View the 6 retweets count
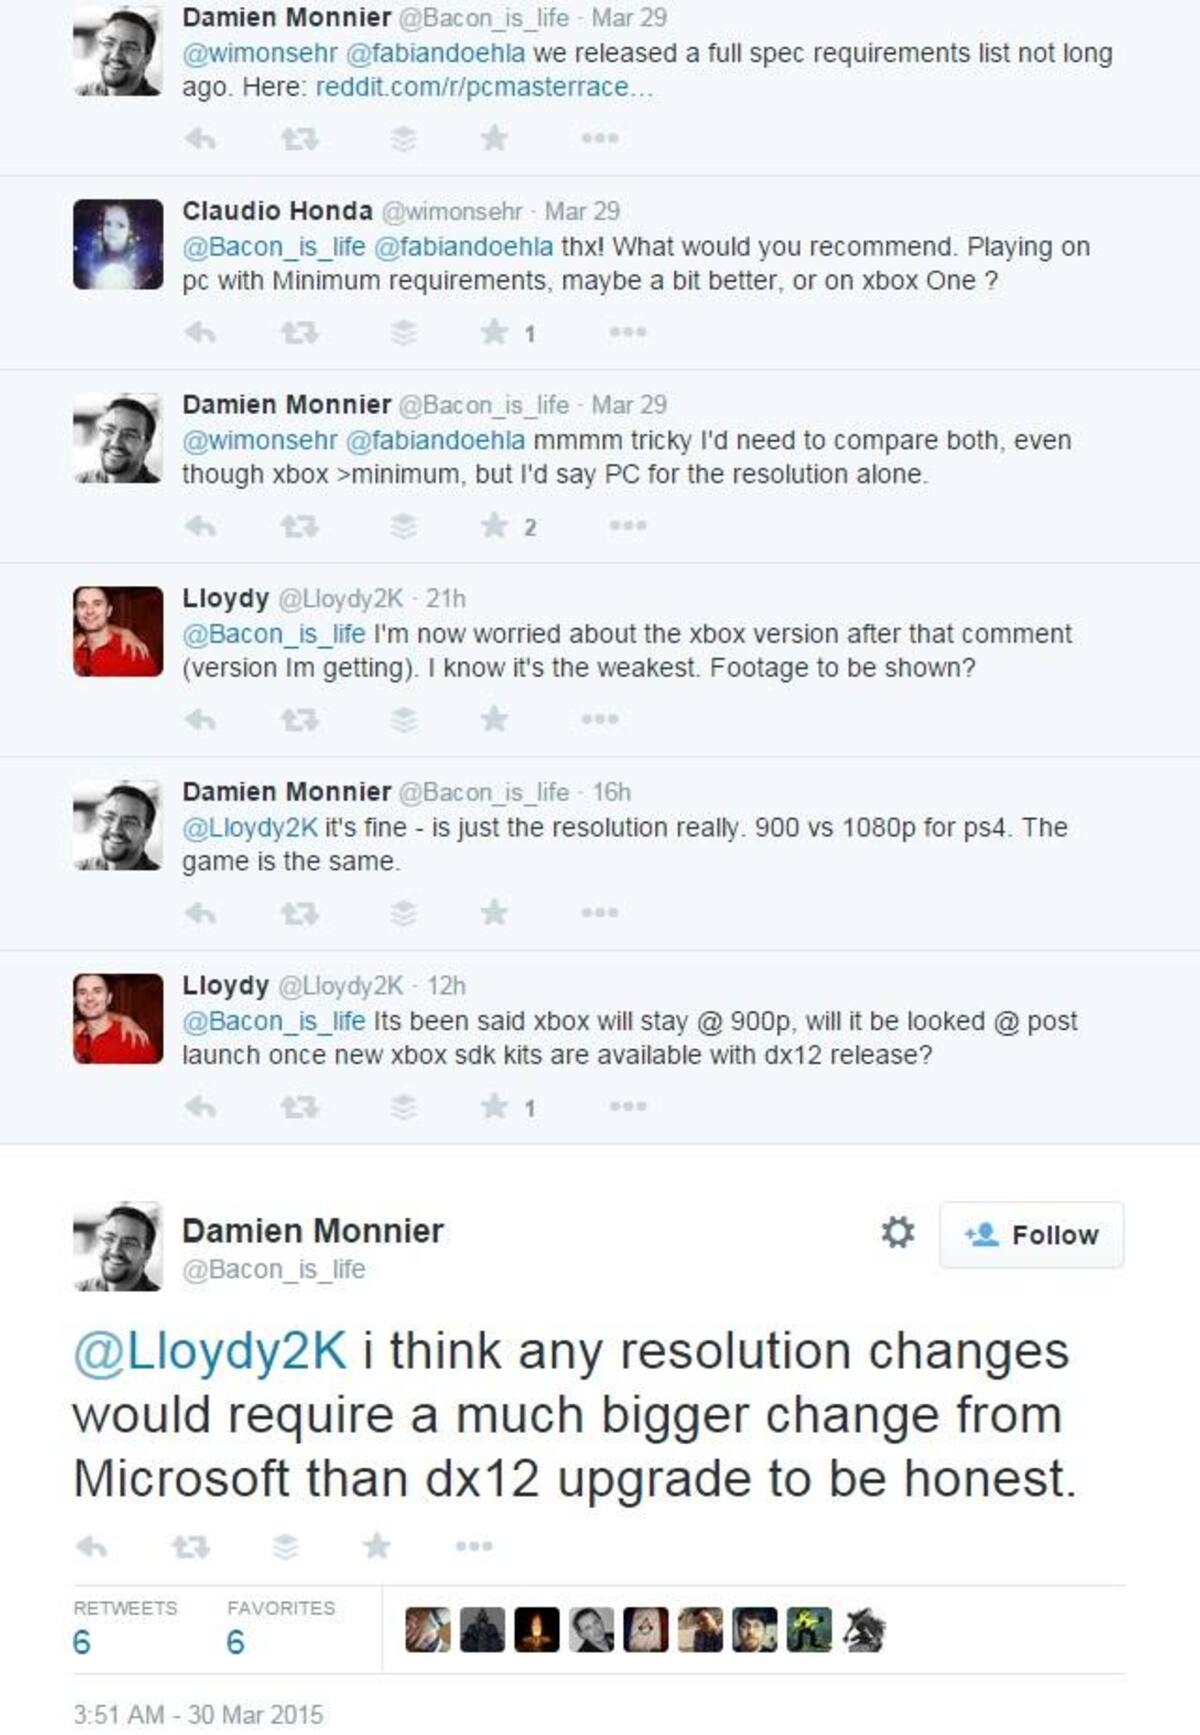 click(82, 1642)
